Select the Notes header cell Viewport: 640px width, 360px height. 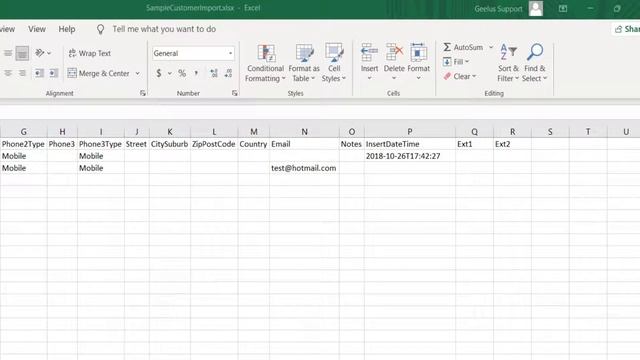351,144
